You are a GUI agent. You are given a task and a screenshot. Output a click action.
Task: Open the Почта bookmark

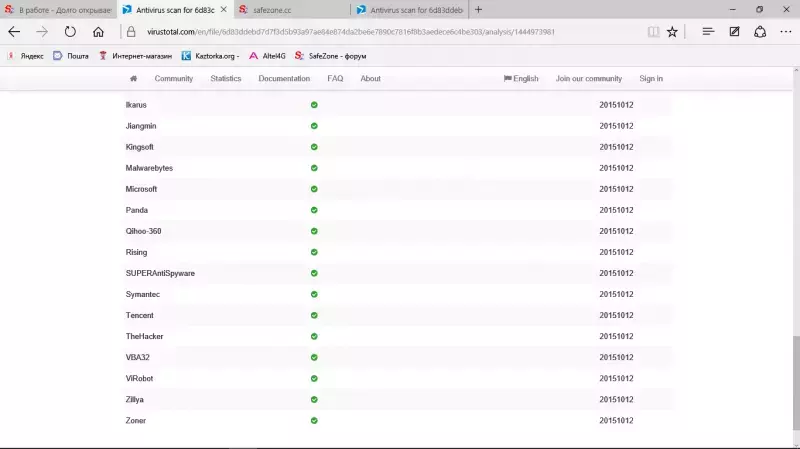point(71,56)
